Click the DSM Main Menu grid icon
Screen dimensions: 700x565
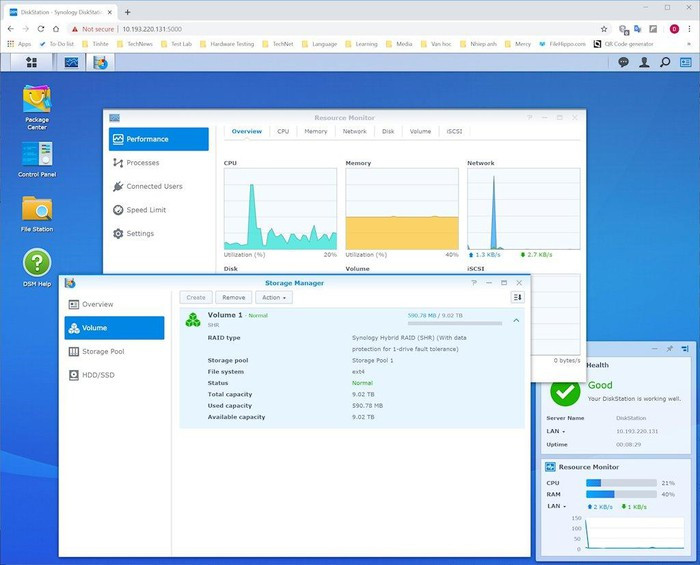pos(31,62)
